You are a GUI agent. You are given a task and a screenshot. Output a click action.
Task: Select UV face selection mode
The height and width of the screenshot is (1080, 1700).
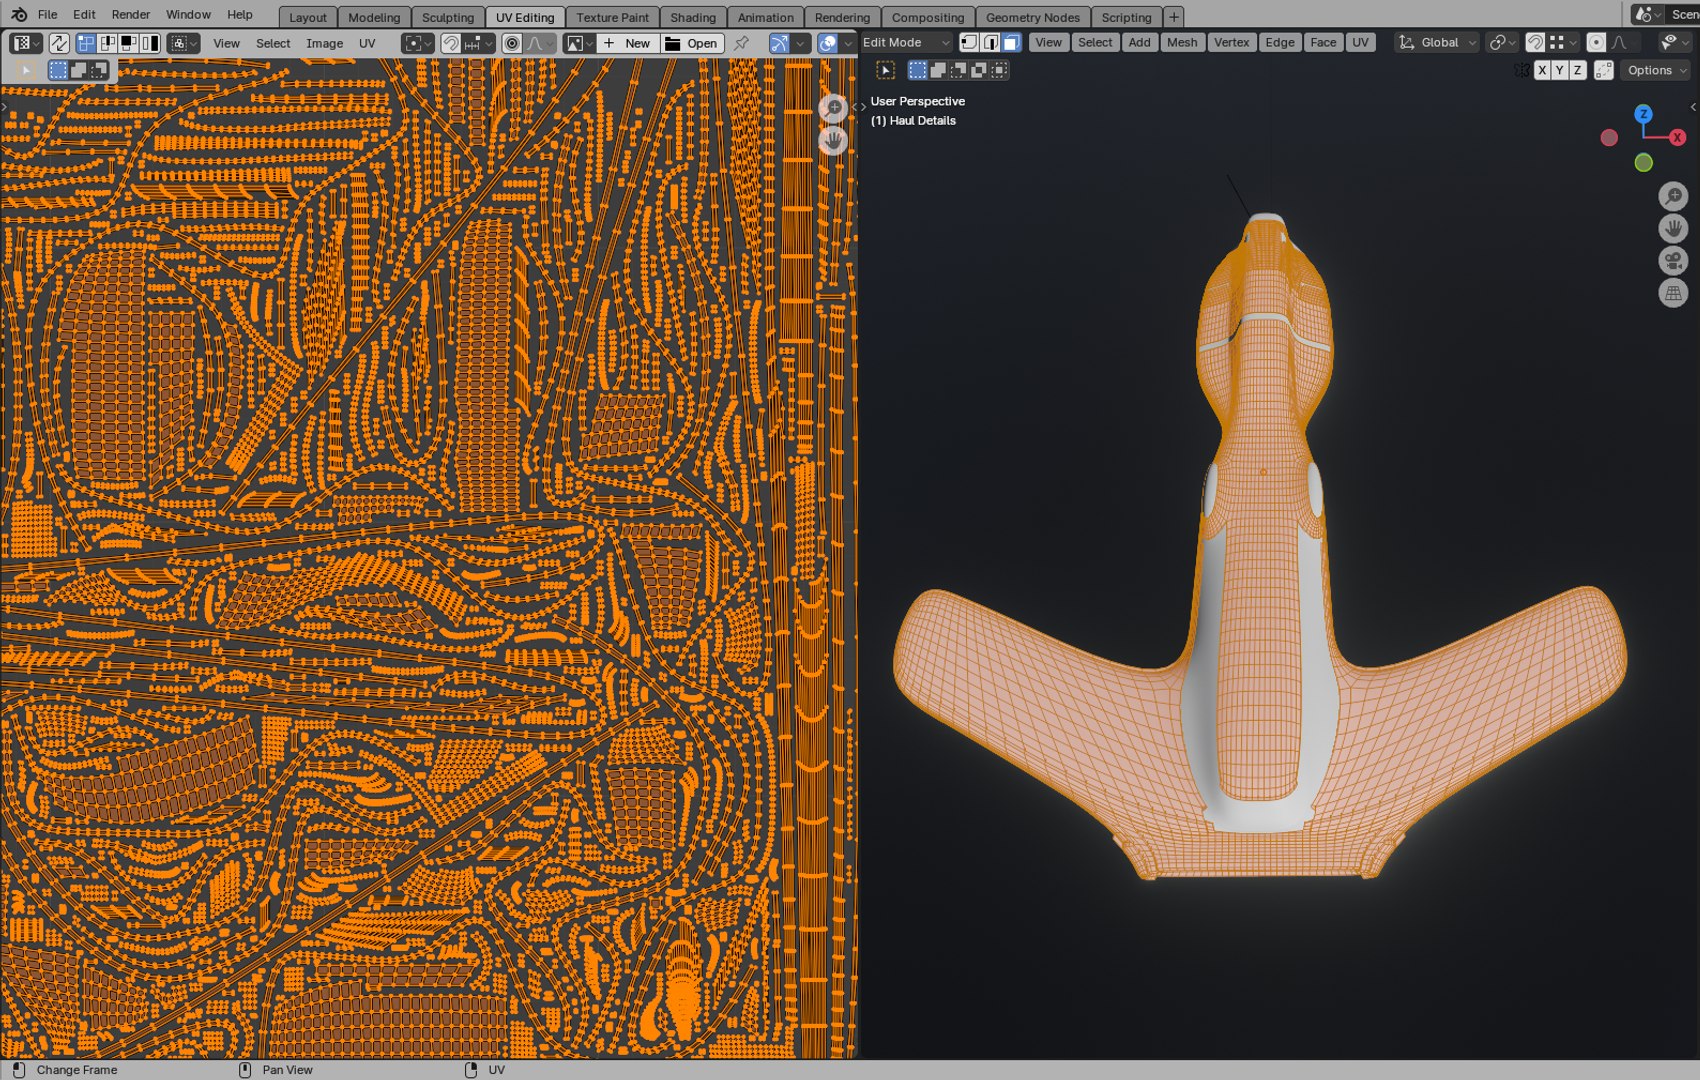[x=129, y=43]
